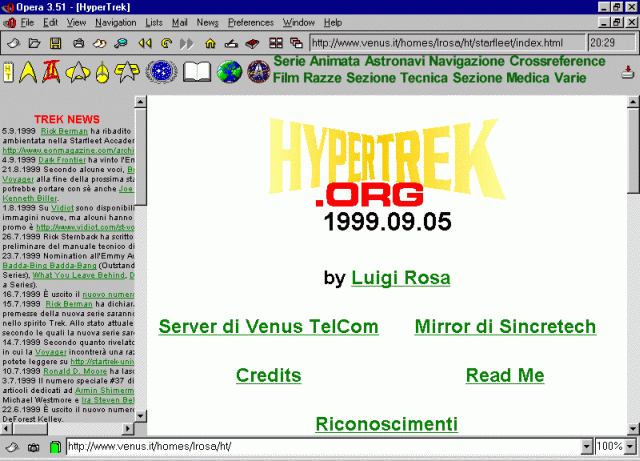Open the Mail menu
The width and height of the screenshot is (640, 461).
pyautogui.click(x=180, y=22)
